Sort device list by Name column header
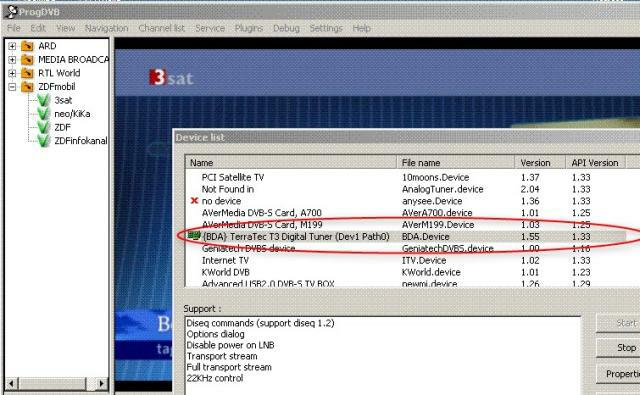Image resolution: width=640 pixels, height=395 pixels. point(291,162)
